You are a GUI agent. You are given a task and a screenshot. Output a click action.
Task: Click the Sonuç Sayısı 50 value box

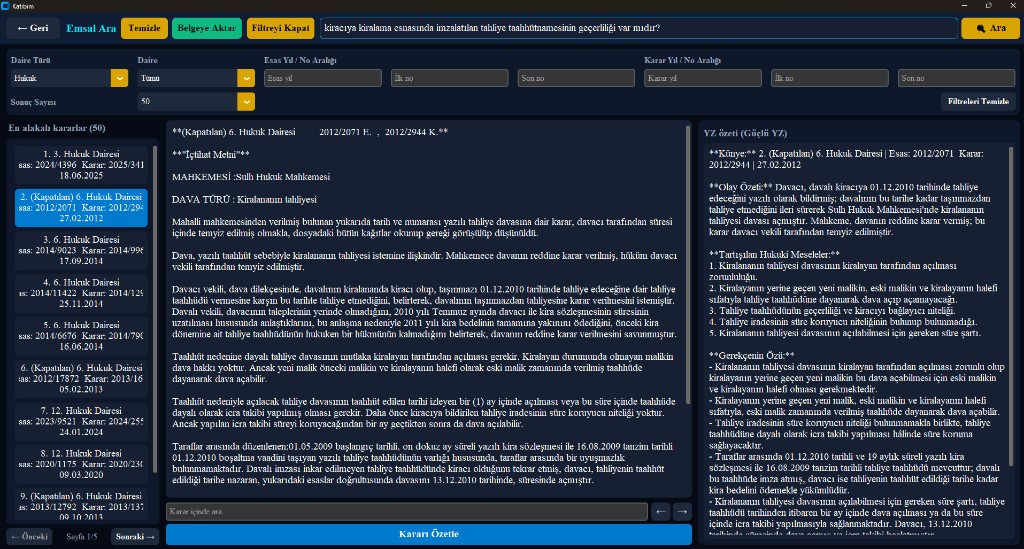point(187,102)
